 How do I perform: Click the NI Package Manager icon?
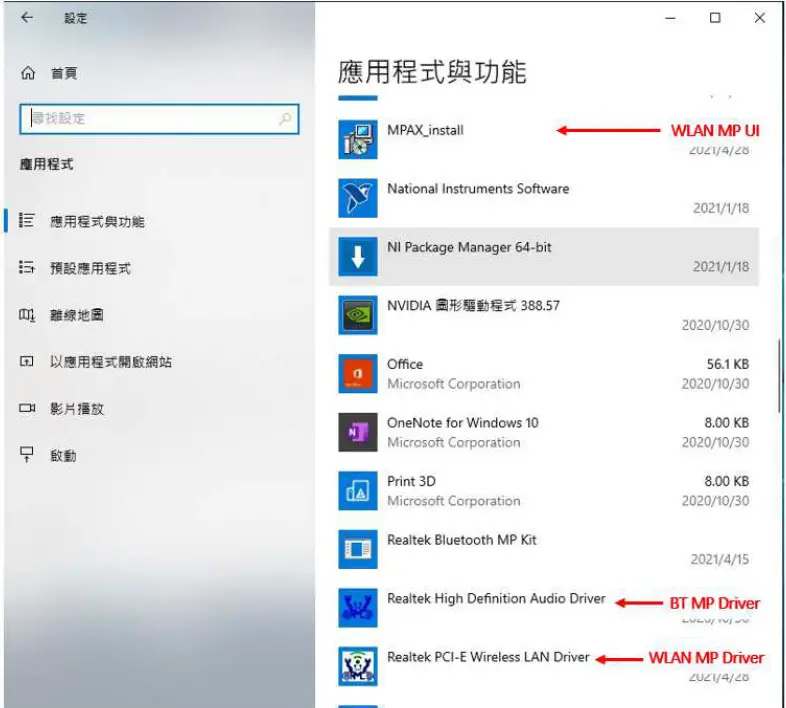click(357, 257)
